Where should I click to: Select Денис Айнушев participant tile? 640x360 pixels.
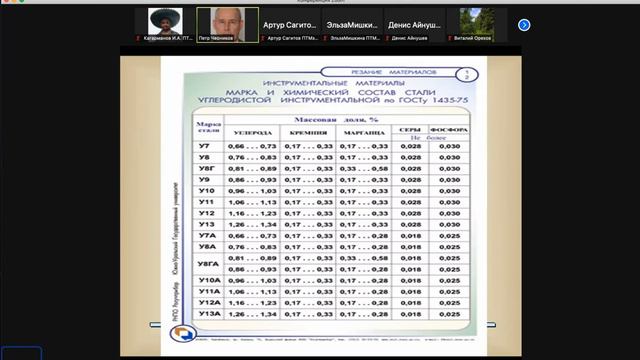414,24
